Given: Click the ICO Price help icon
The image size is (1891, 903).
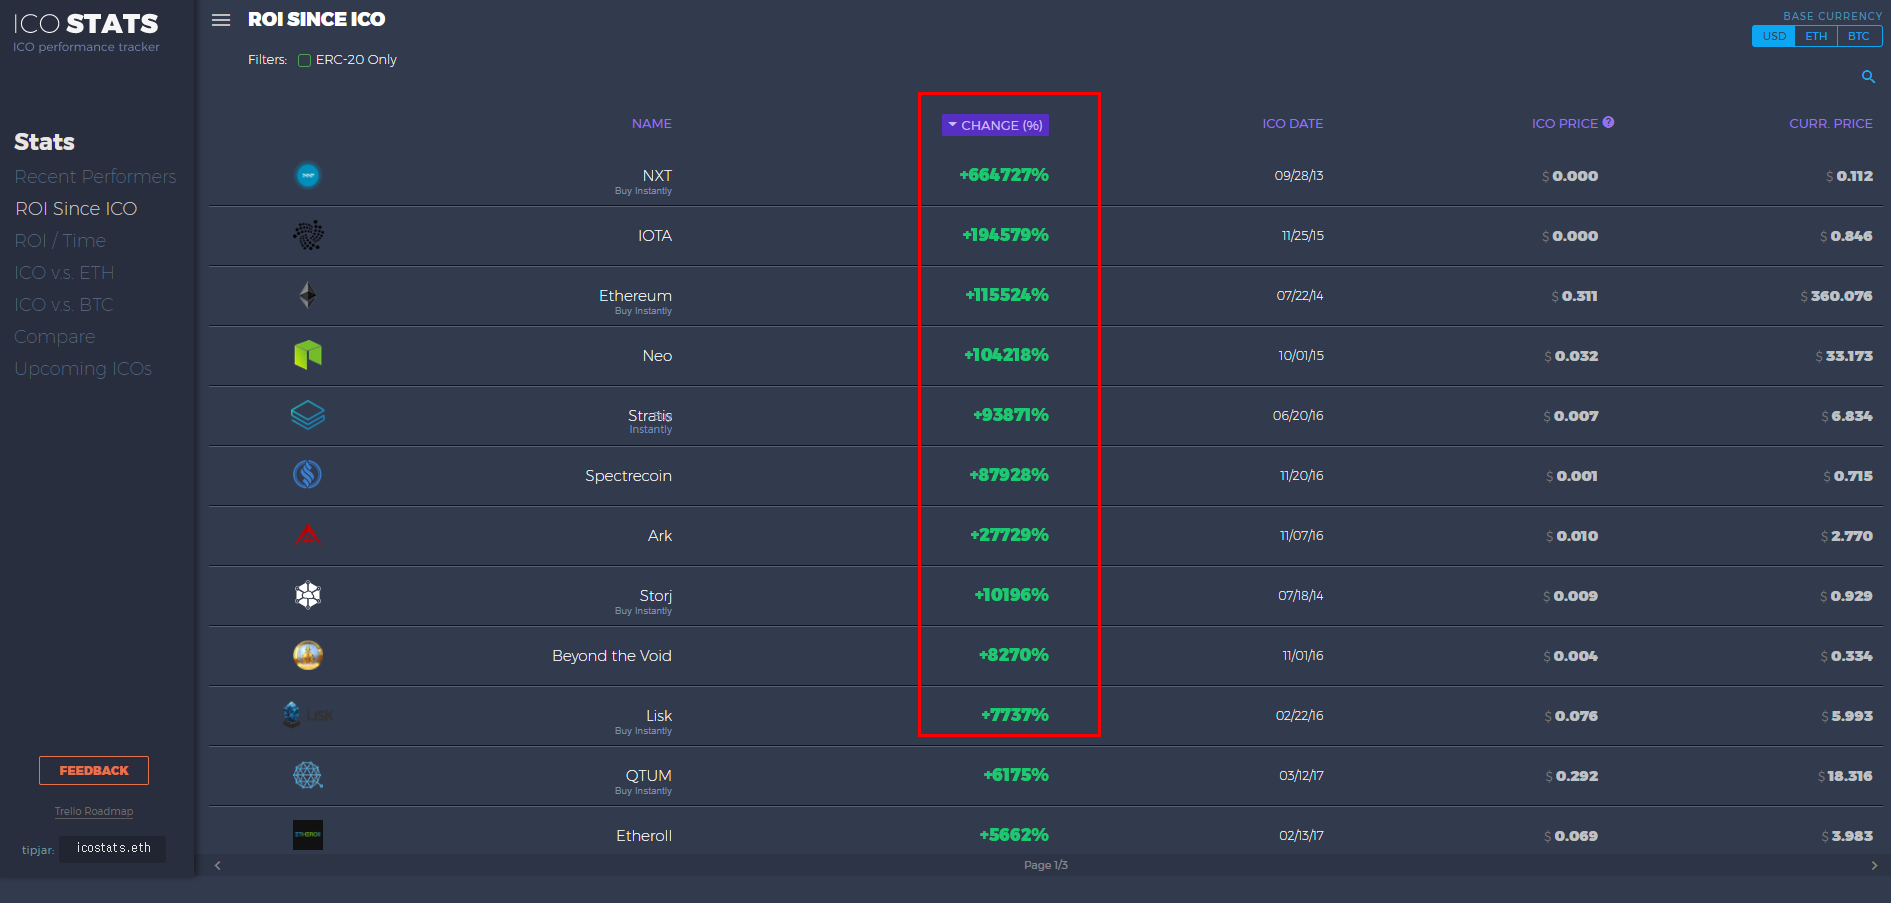Looking at the screenshot, I should click(1608, 122).
